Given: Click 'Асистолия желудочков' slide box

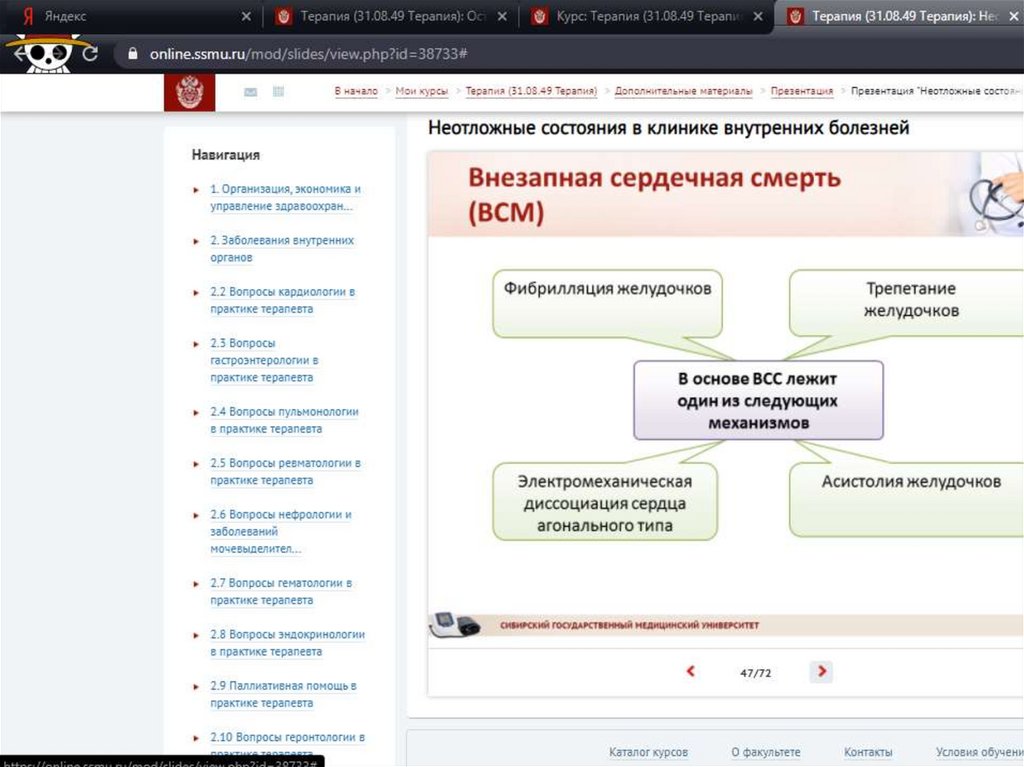Looking at the screenshot, I should (x=908, y=500).
